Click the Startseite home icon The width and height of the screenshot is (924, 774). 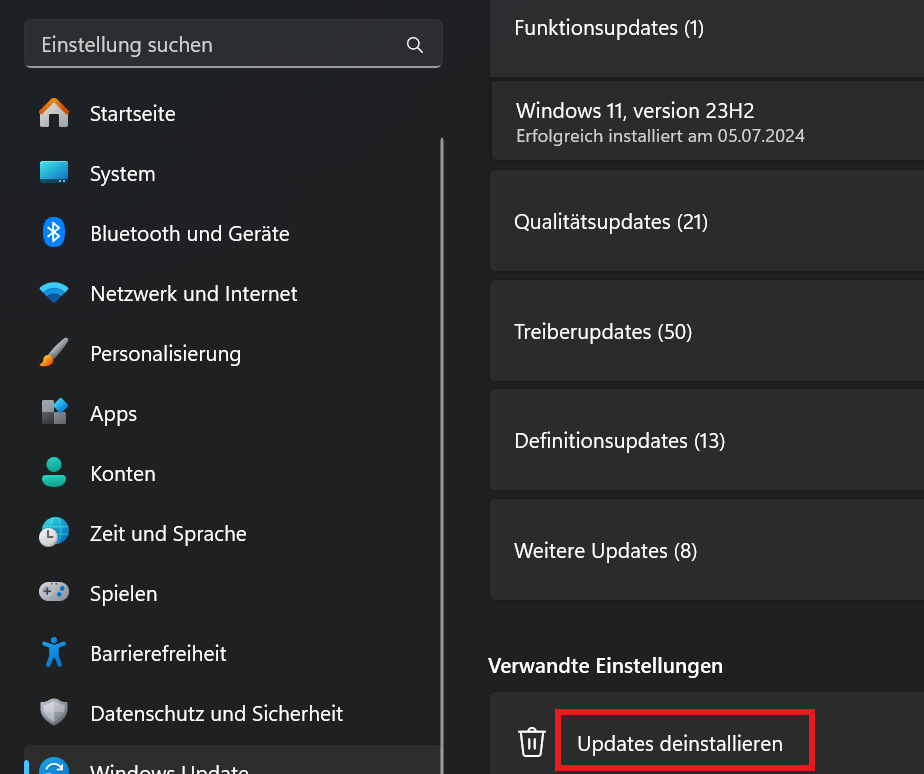54,113
